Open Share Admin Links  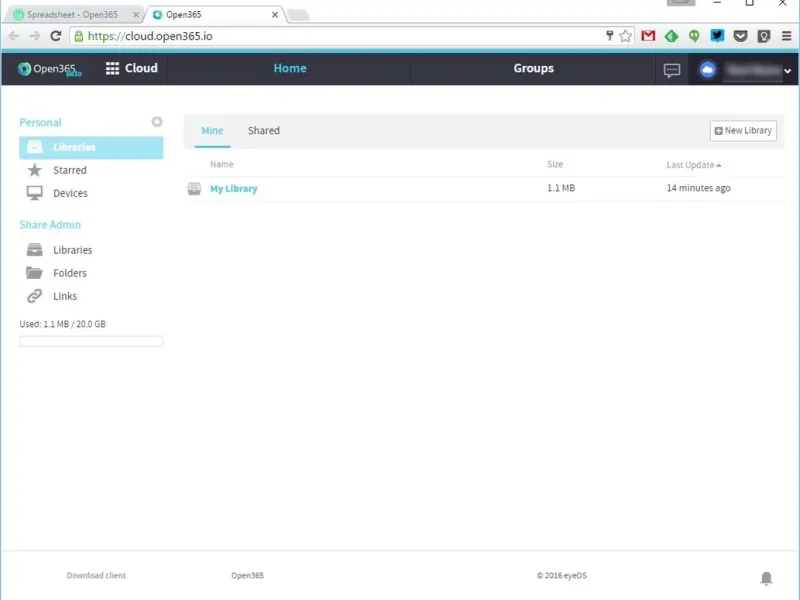pyautogui.click(x=65, y=296)
